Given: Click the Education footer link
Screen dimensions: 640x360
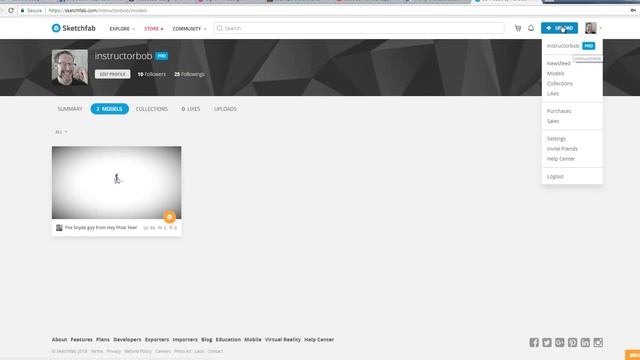Looking at the screenshot, I should [x=228, y=340].
